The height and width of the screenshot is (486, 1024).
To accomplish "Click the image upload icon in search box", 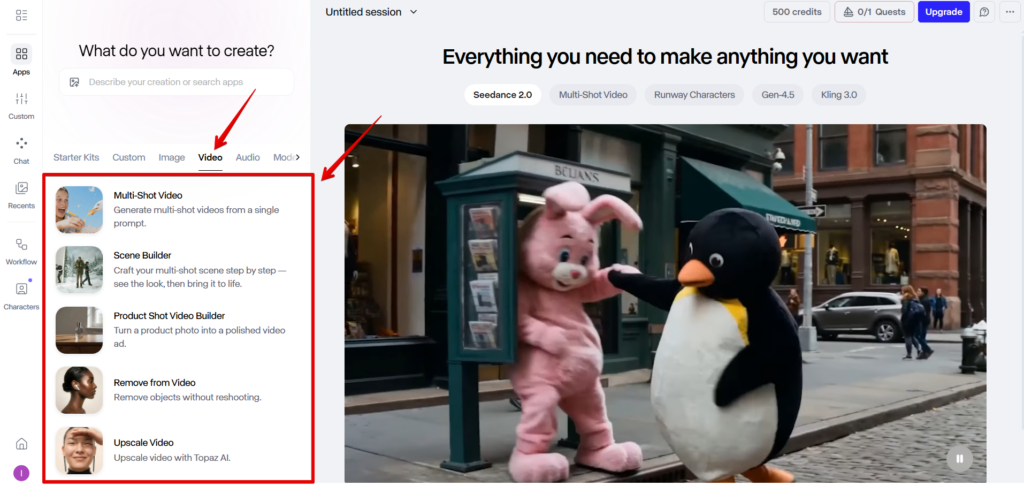I will tap(74, 82).
